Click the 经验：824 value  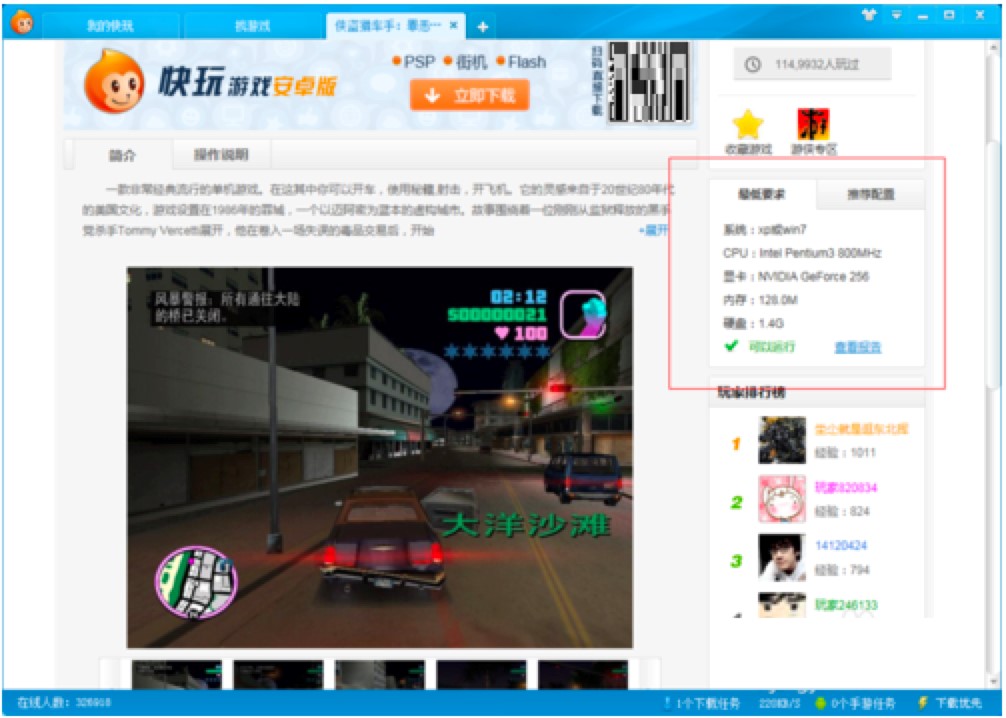842,511
